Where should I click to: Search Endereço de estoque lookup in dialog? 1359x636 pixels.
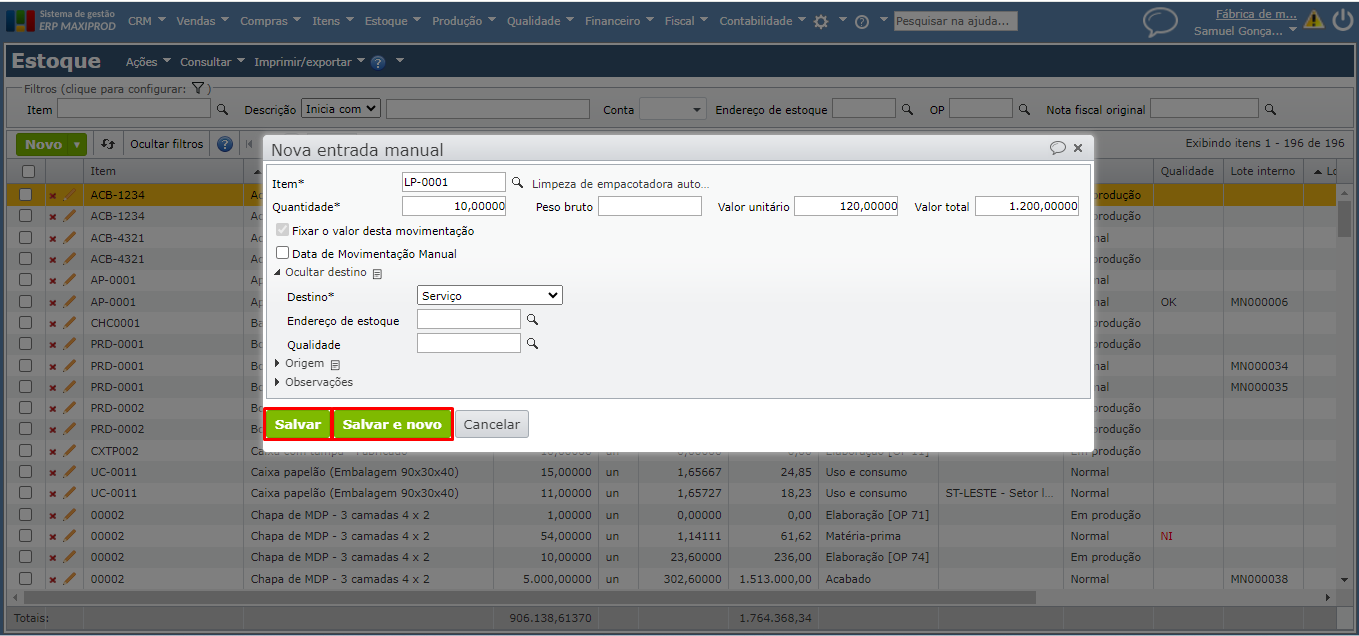533,320
